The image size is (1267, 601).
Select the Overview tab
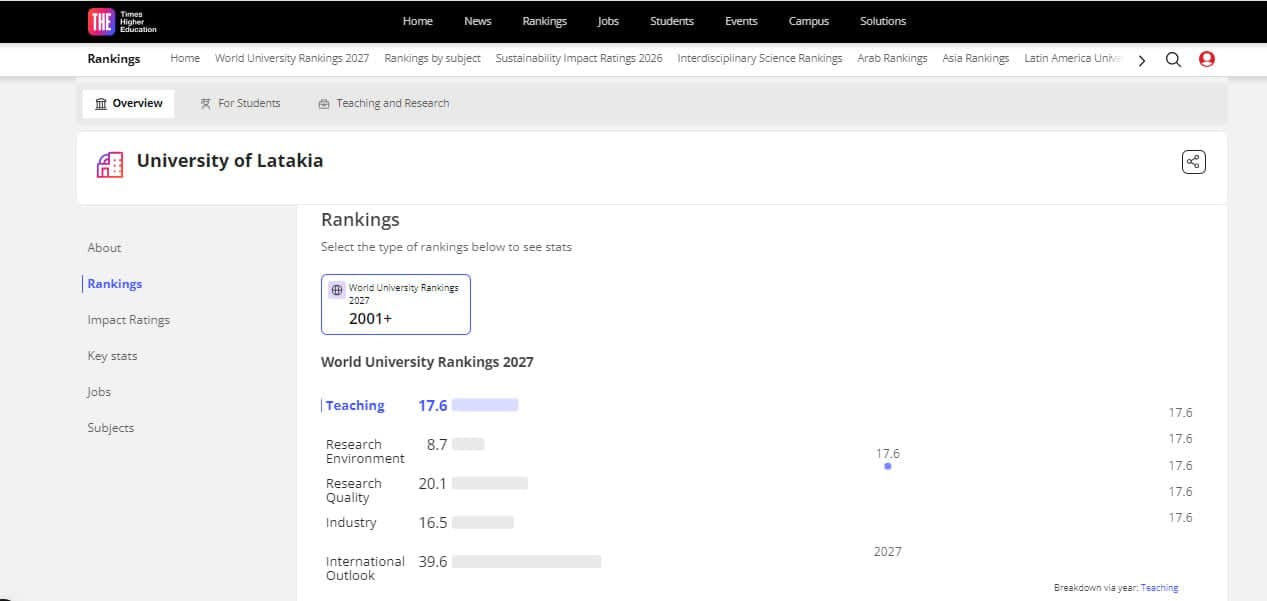tap(128, 103)
